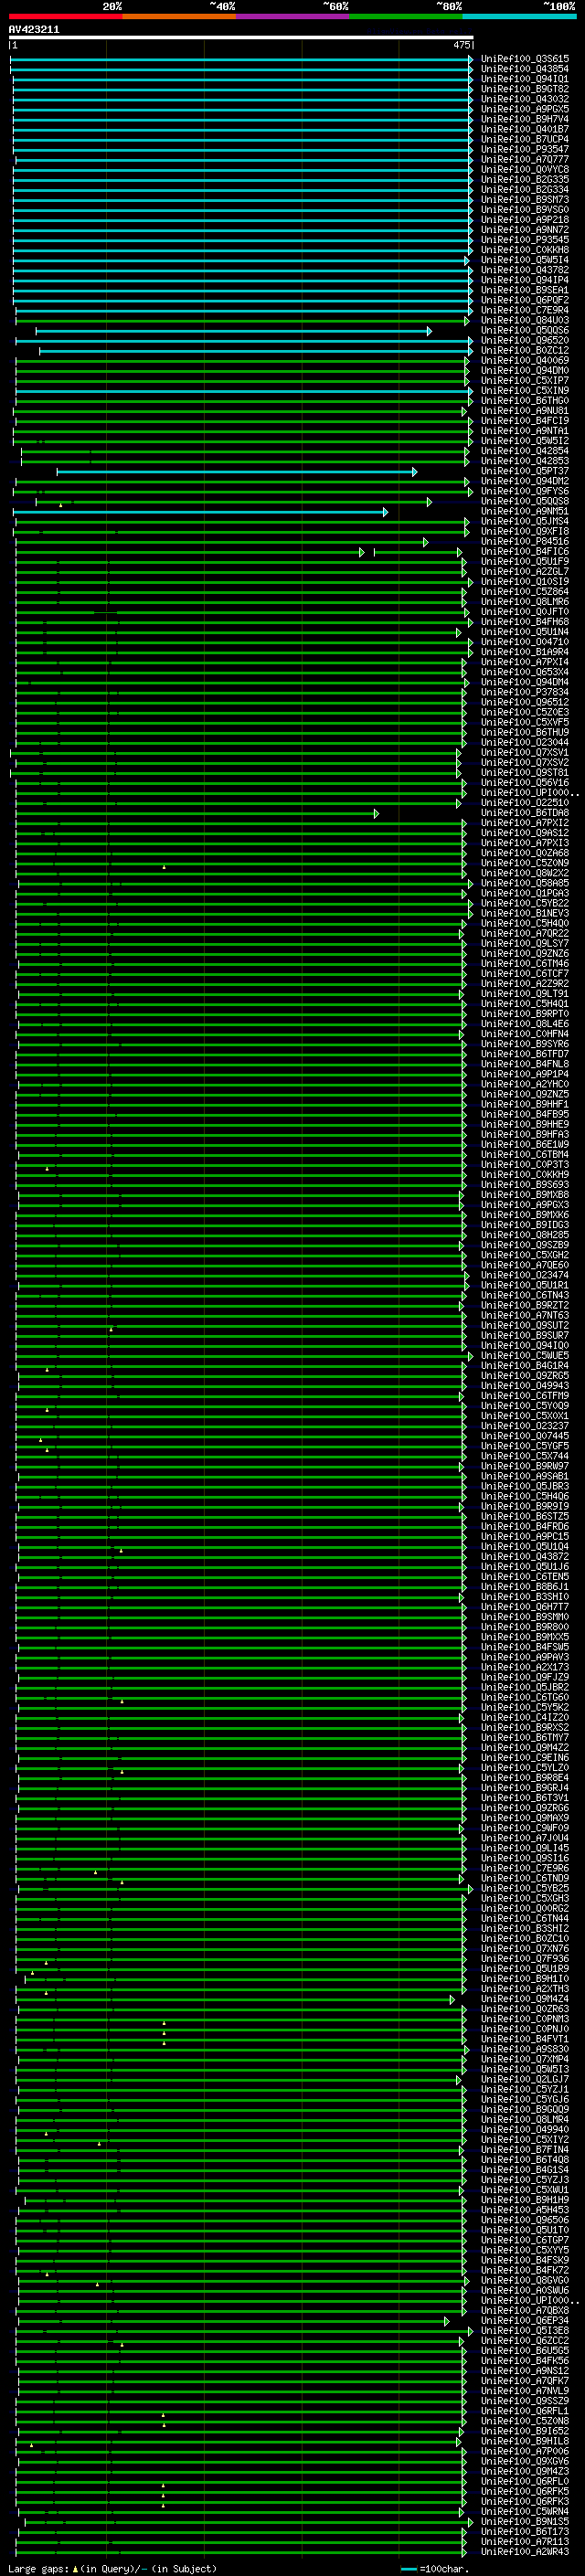Click hit label UniRef100_P37834
585x2576 pixels.
pyautogui.click(x=525, y=693)
